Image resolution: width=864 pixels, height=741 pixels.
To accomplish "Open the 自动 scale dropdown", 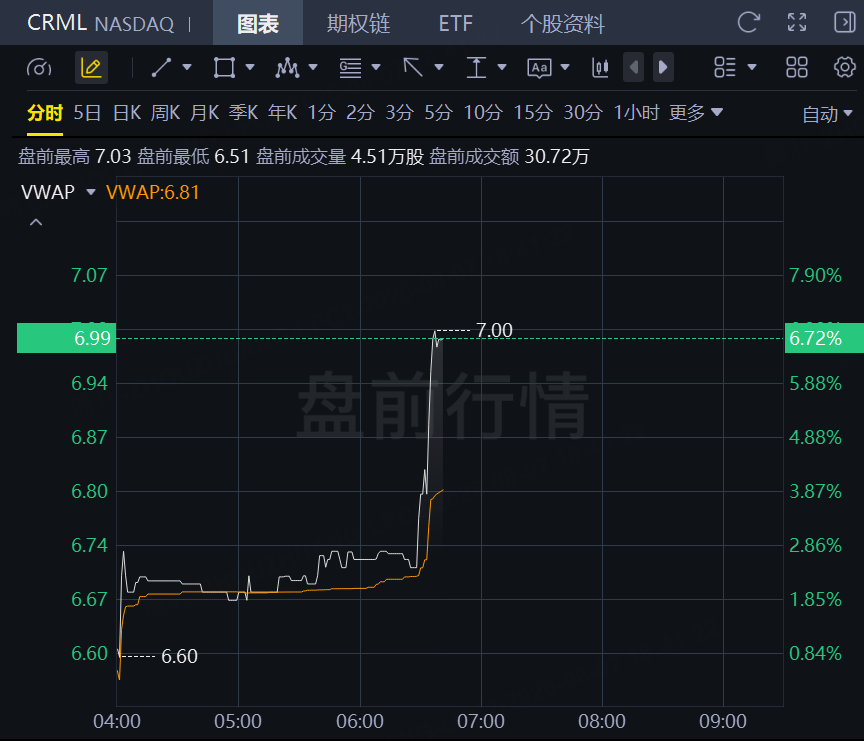I will click(x=827, y=114).
